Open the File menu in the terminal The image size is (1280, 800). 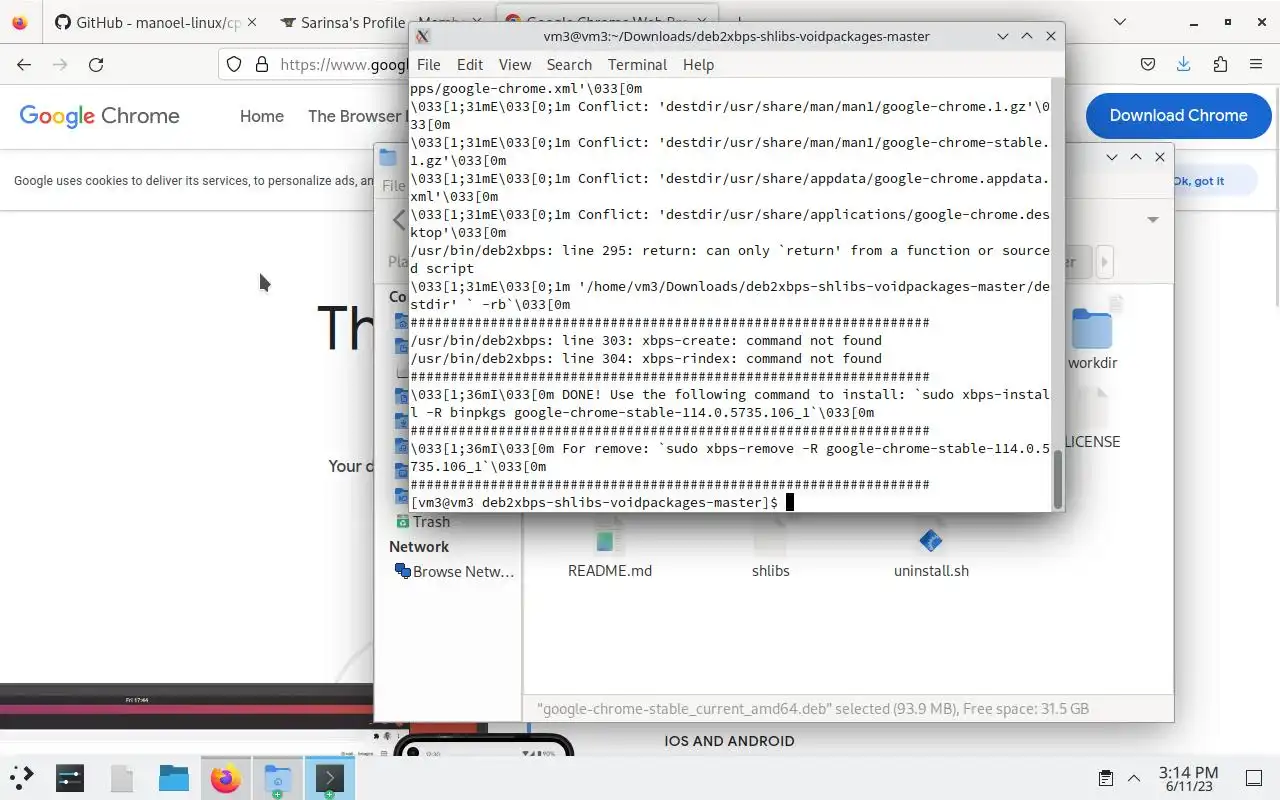(428, 64)
